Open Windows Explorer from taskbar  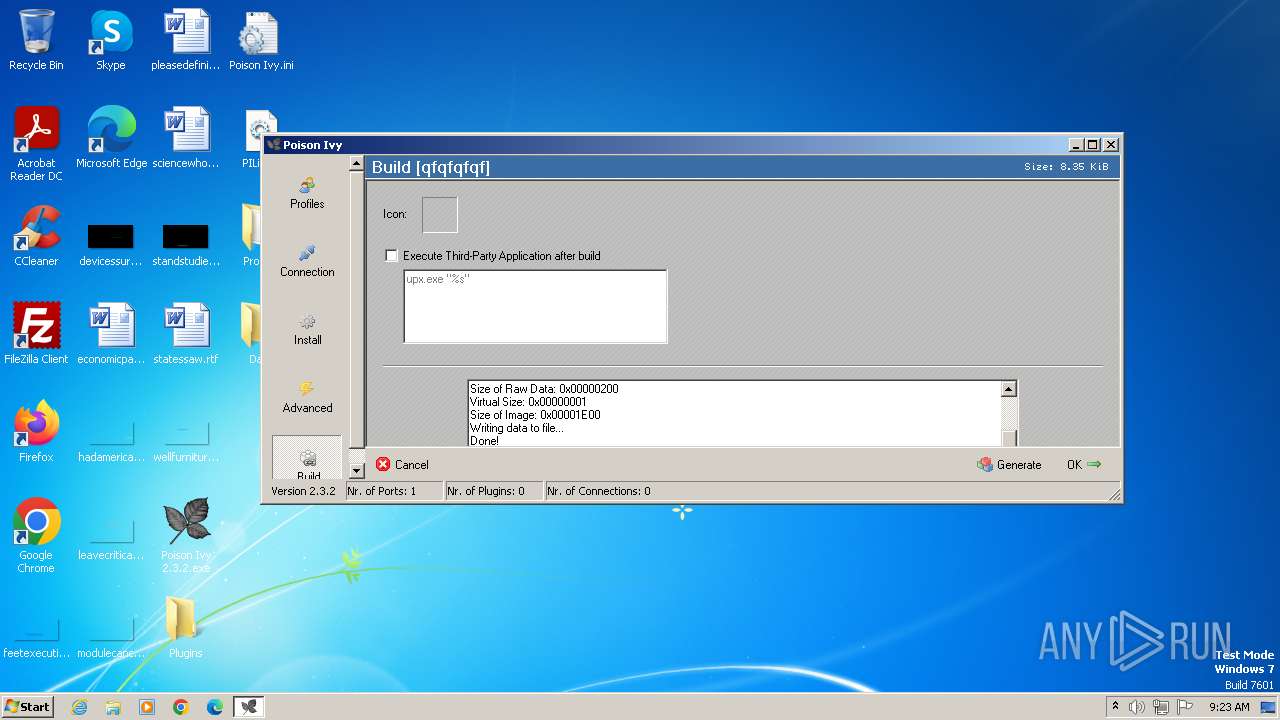pyautogui.click(x=113, y=707)
